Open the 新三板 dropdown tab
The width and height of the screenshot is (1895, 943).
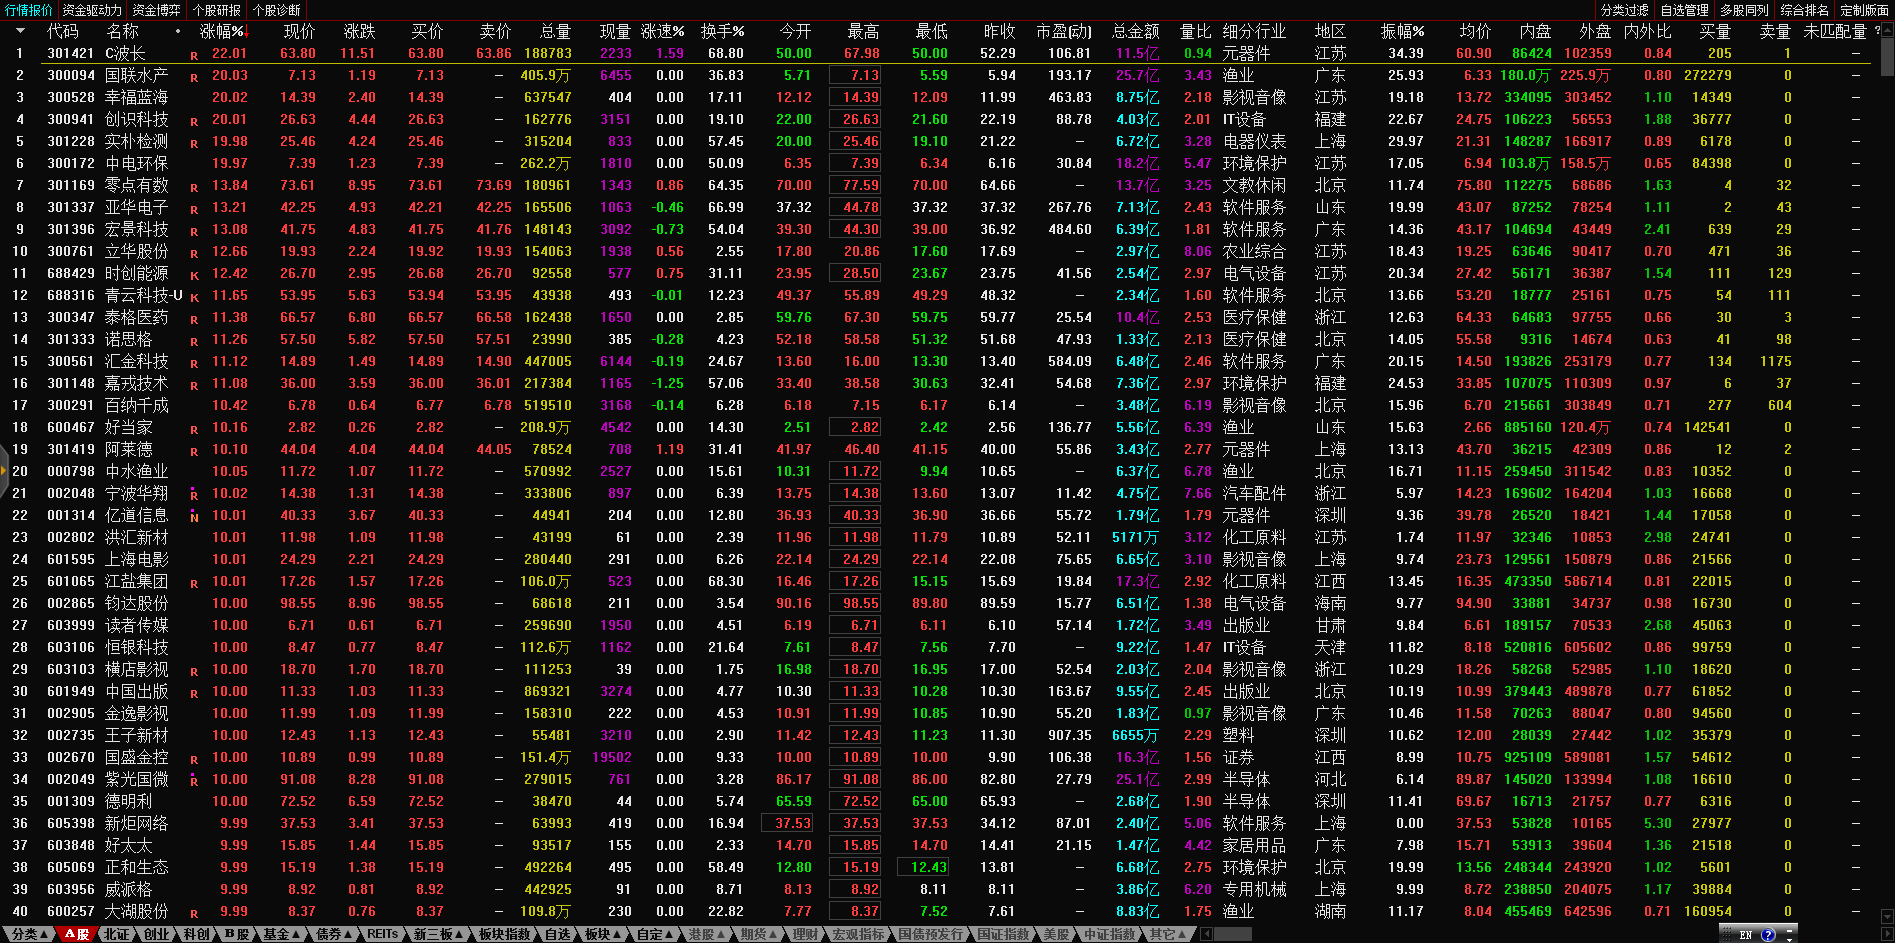(438, 934)
